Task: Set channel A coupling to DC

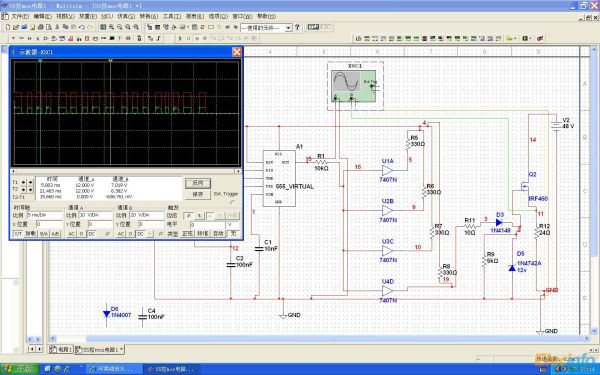Action: click(91, 233)
